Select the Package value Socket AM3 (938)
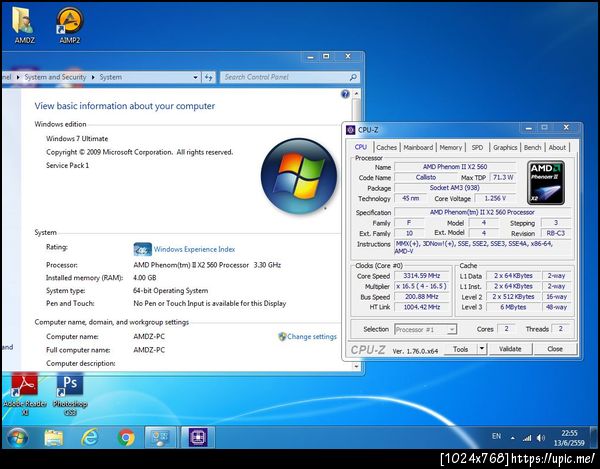 tap(455, 188)
